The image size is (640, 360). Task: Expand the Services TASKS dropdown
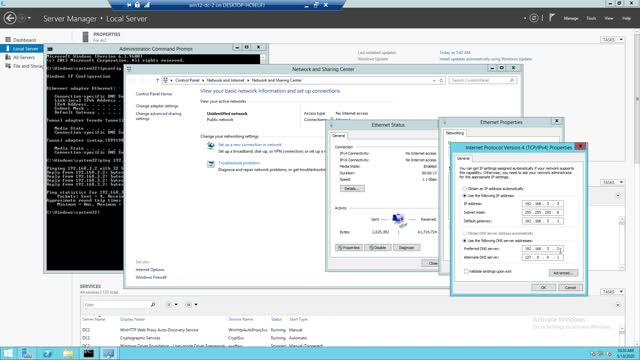point(612,292)
